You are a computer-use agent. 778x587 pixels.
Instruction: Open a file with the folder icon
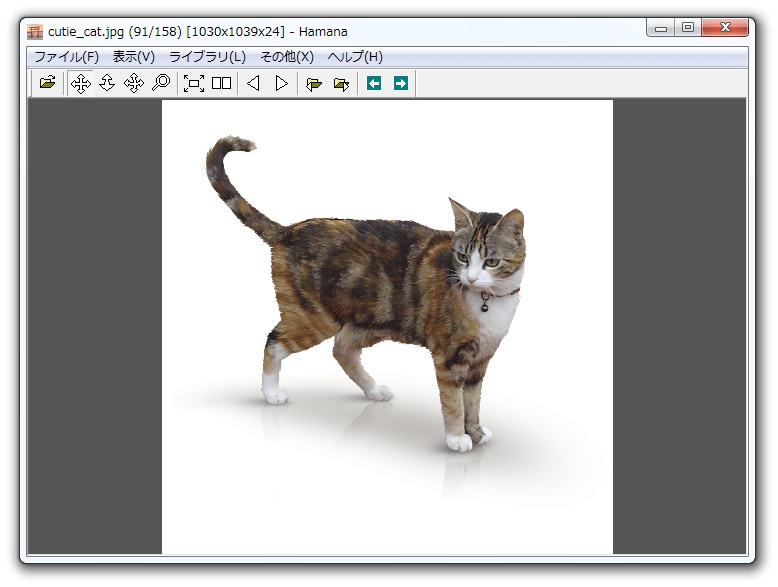tap(47, 82)
